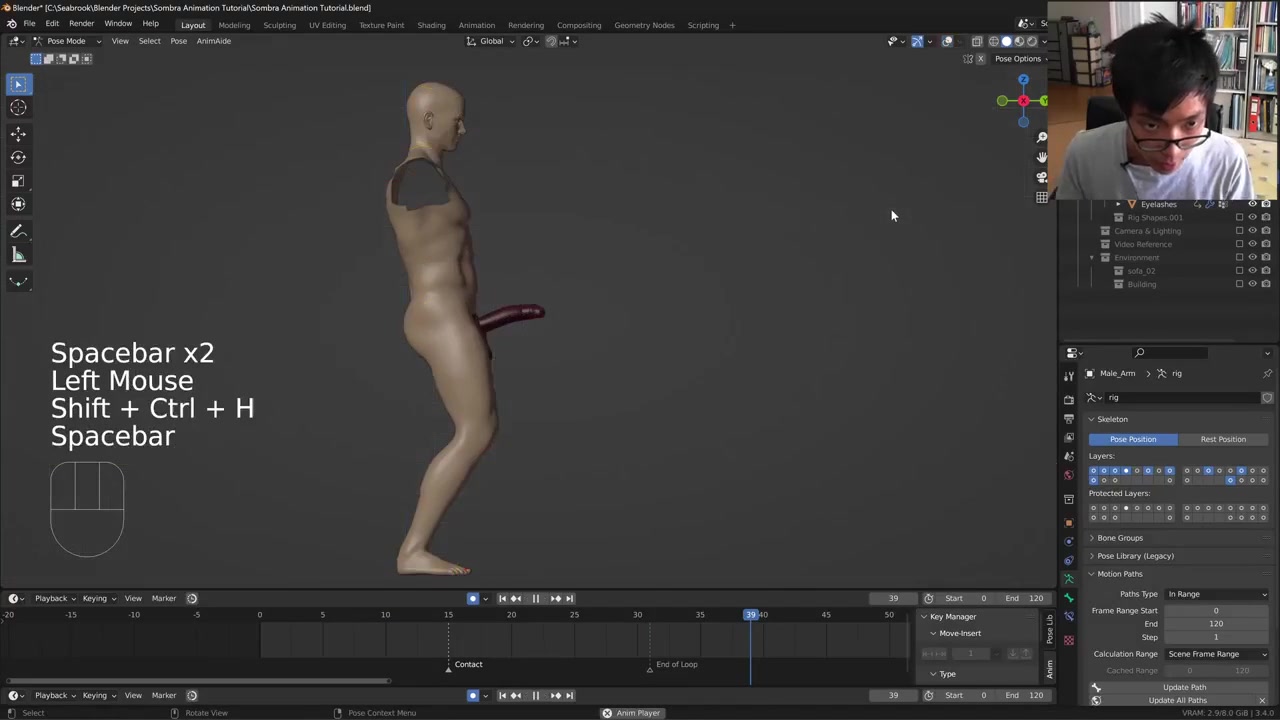This screenshot has width=1280, height=720.
Task: Click the Update Path button
Action: click(x=1184, y=687)
